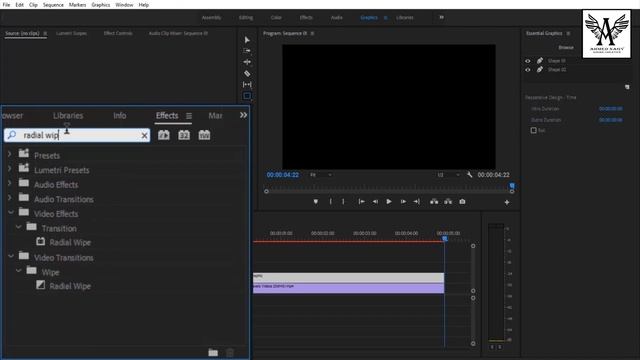Screen dimensions: 640x360
Task: Switch to the Libraries panel tab
Action: click(x=68, y=116)
